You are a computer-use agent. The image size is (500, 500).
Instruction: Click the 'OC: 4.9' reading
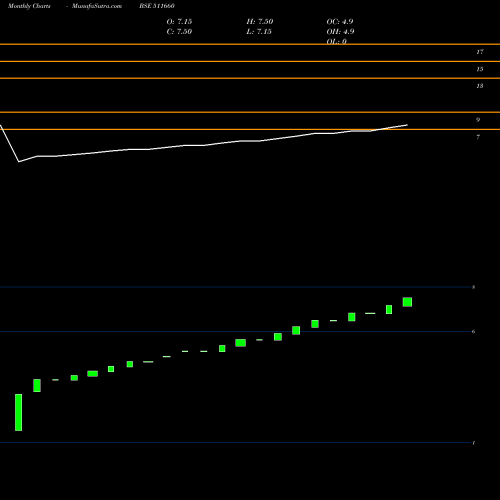pos(340,21)
